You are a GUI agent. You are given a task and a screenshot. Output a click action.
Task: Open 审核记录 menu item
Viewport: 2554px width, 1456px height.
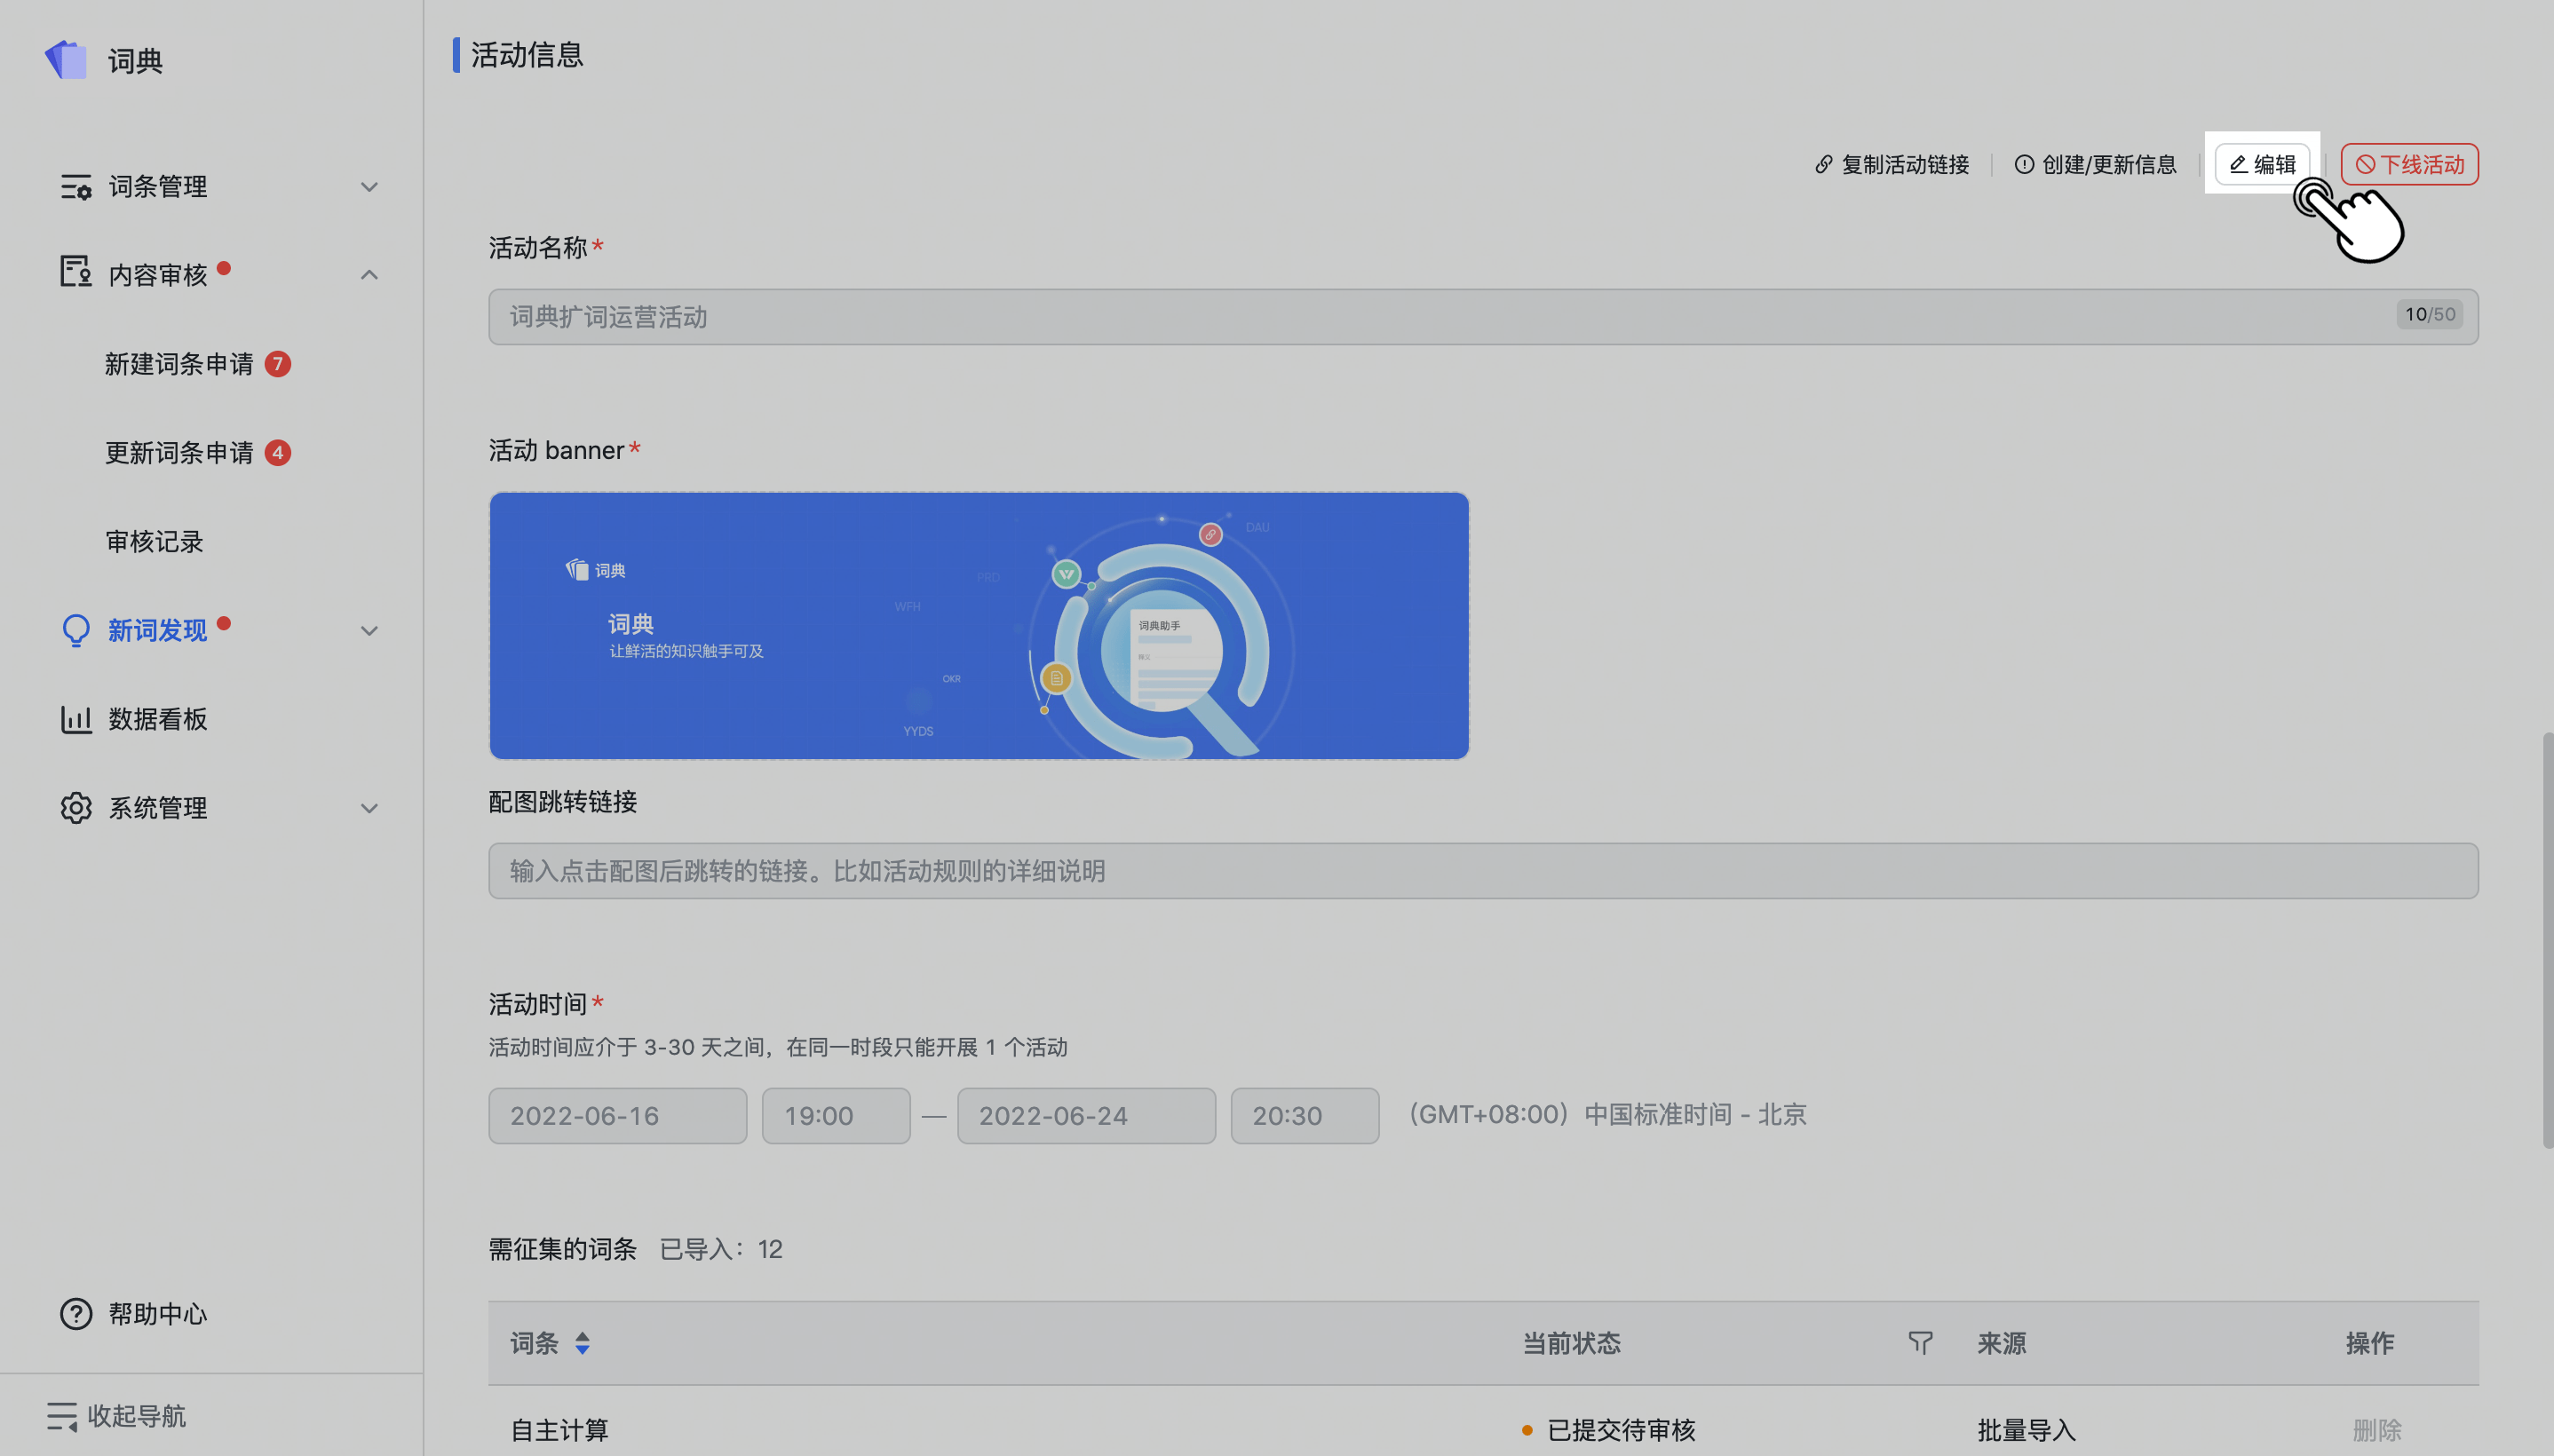tap(155, 542)
